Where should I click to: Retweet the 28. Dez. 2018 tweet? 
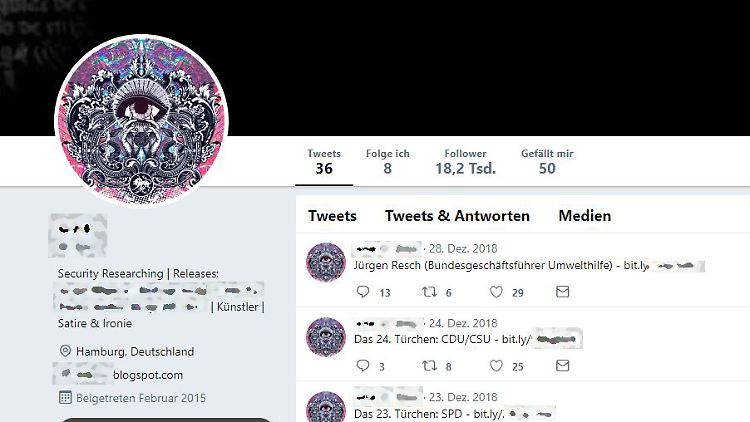pos(429,291)
